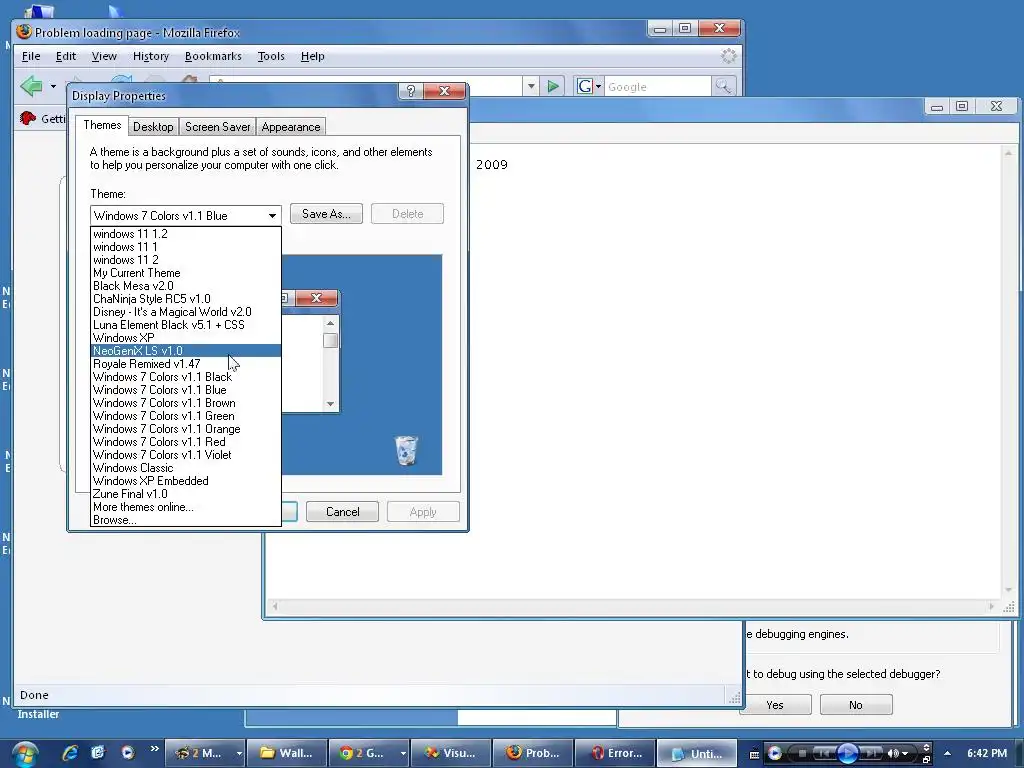This screenshot has height=768, width=1024.
Task: Open the Wall... folder taskbar button
Action: point(286,753)
